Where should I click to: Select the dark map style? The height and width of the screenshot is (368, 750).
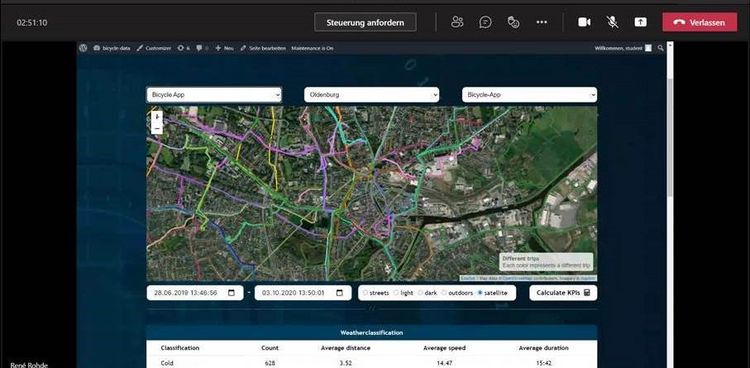[x=427, y=293]
